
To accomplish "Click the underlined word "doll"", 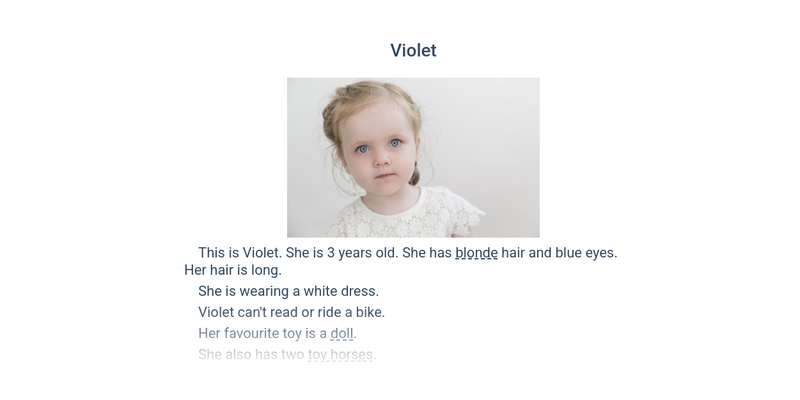I will point(342,333).
